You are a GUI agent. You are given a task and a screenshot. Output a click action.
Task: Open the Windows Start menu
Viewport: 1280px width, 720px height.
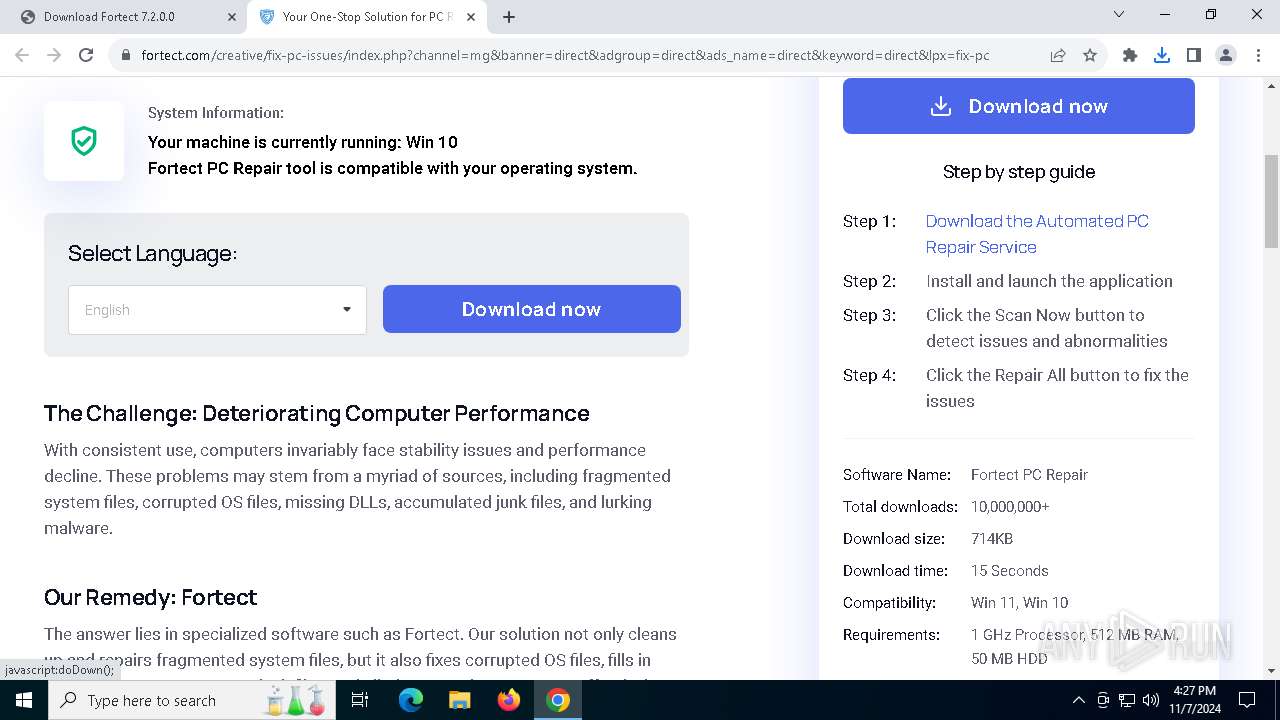24,700
